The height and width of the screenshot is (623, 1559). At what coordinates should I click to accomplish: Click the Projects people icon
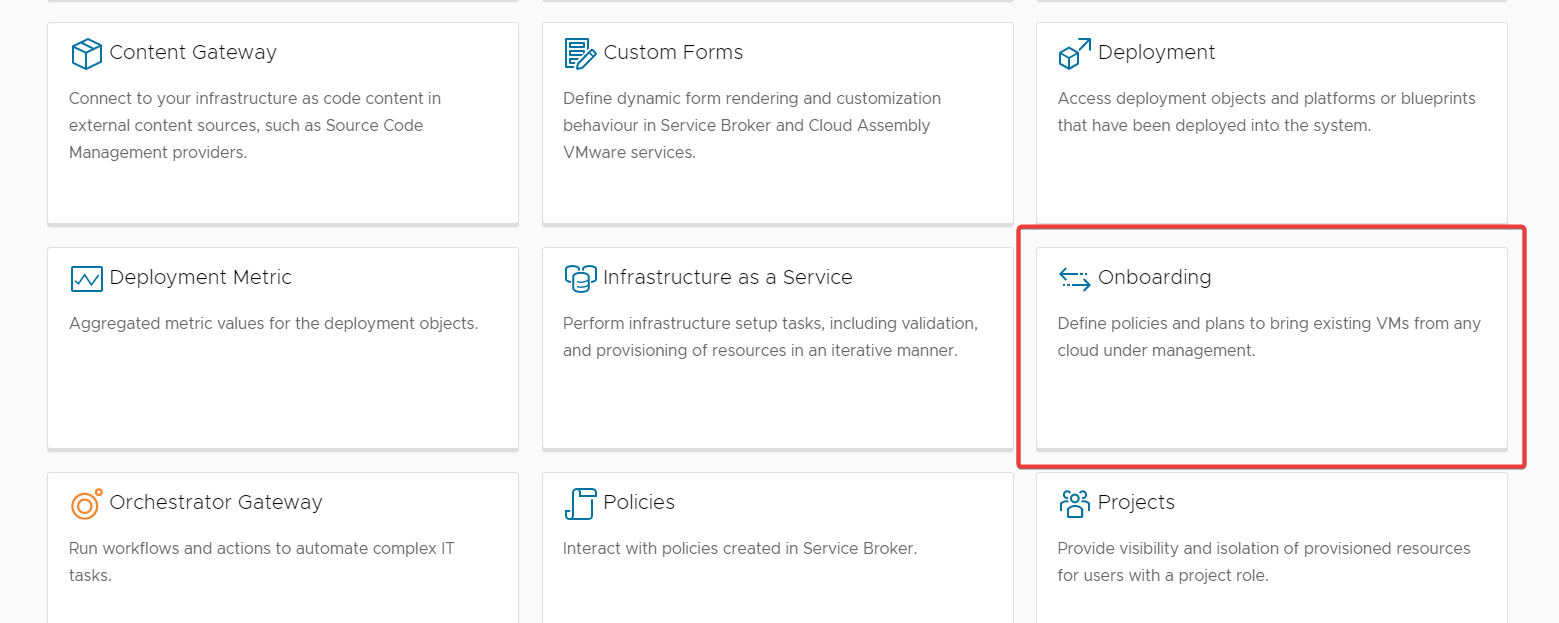tap(1075, 503)
